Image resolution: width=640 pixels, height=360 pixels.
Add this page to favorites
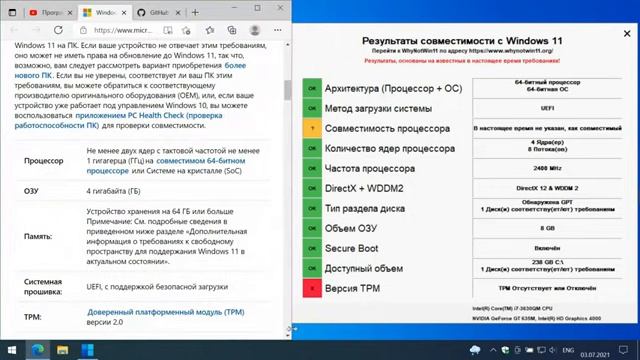(x=187, y=30)
